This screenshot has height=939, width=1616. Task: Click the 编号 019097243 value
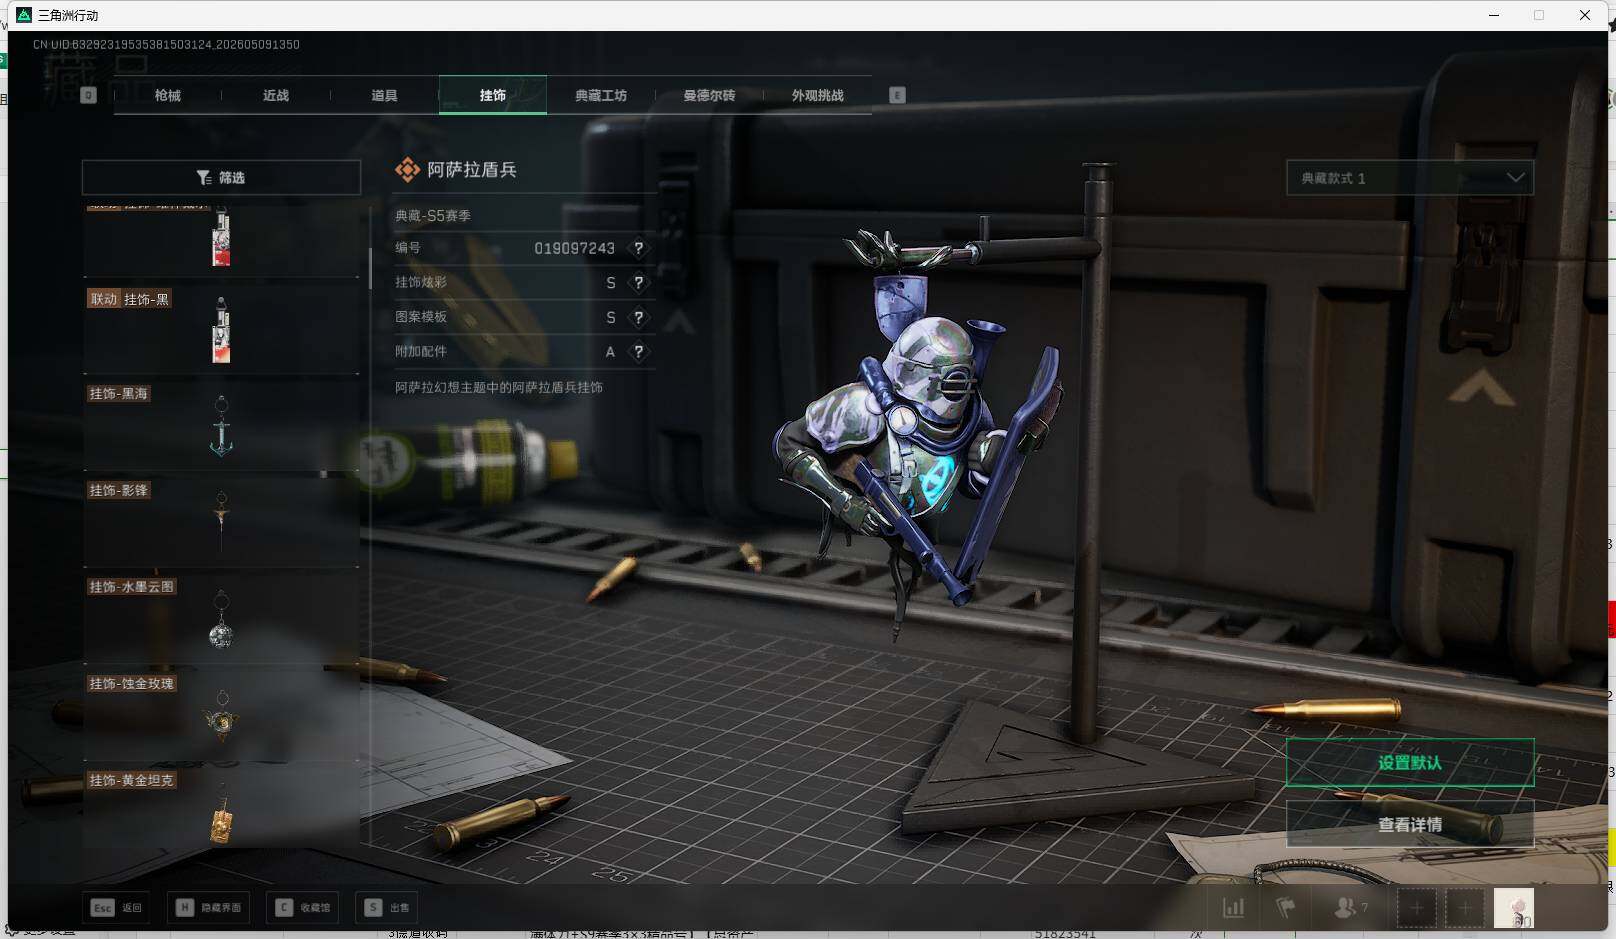pyautogui.click(x=574, y=248)
